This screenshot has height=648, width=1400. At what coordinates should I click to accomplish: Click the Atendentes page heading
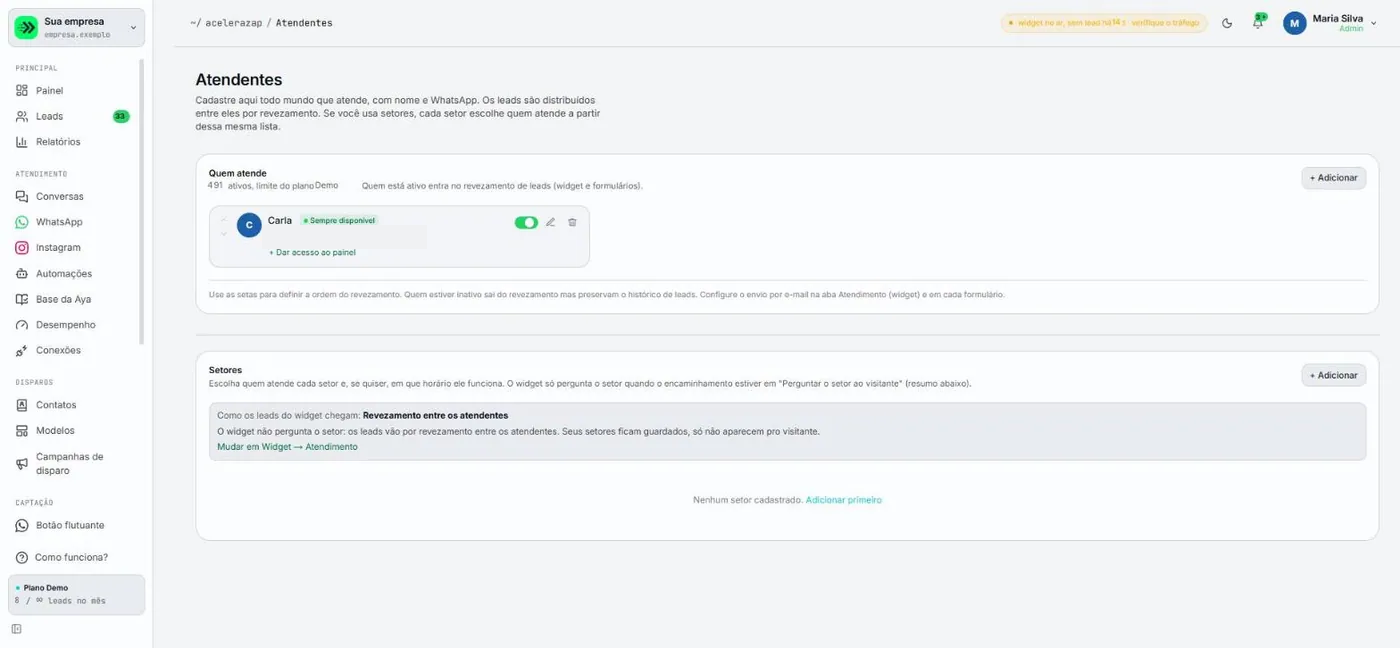pyautogui.click(x=239, y=80)
